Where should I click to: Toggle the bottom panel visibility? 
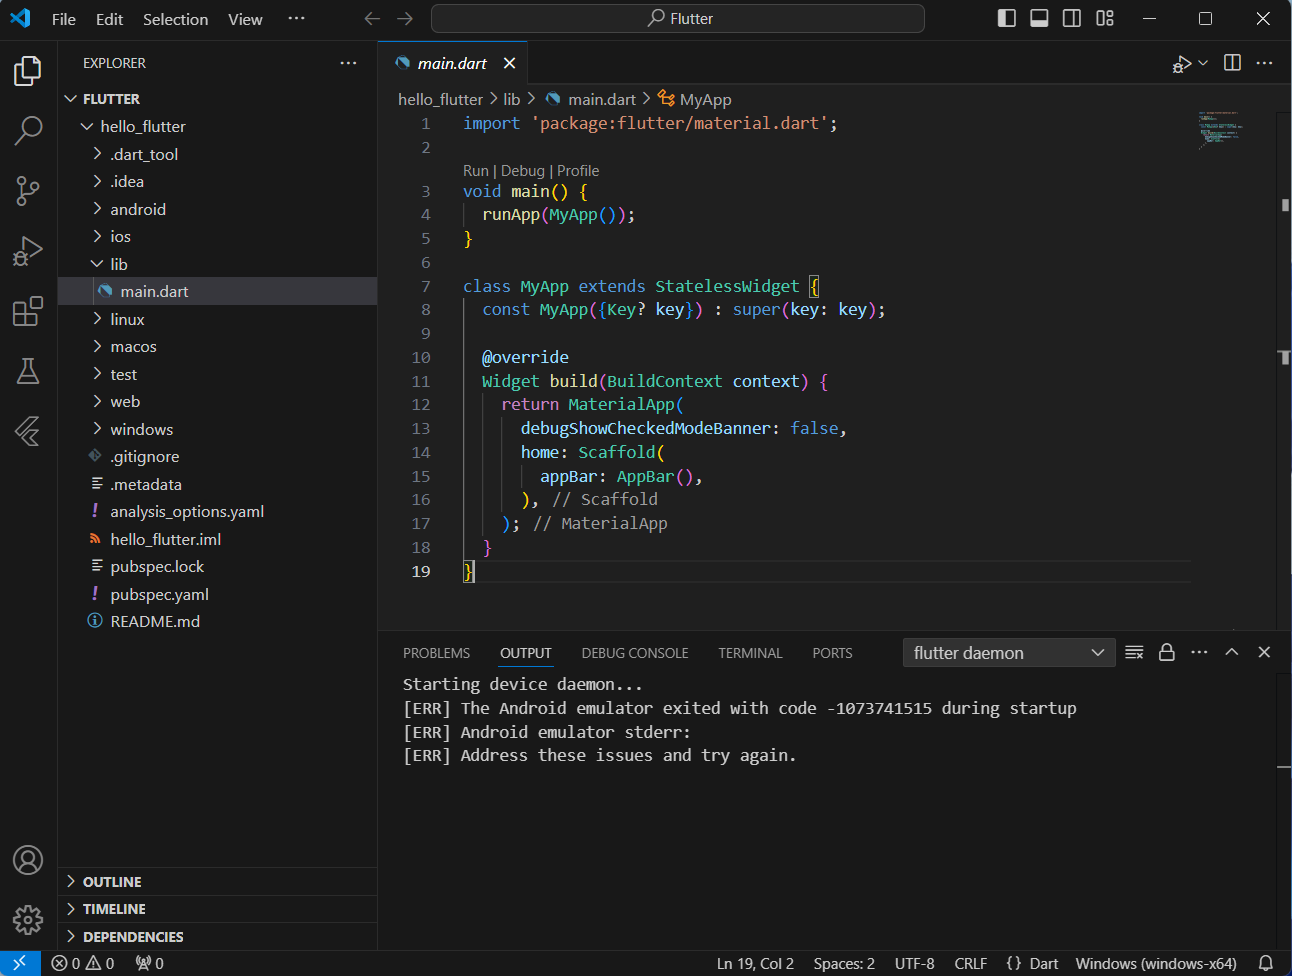coord(1039,18)
